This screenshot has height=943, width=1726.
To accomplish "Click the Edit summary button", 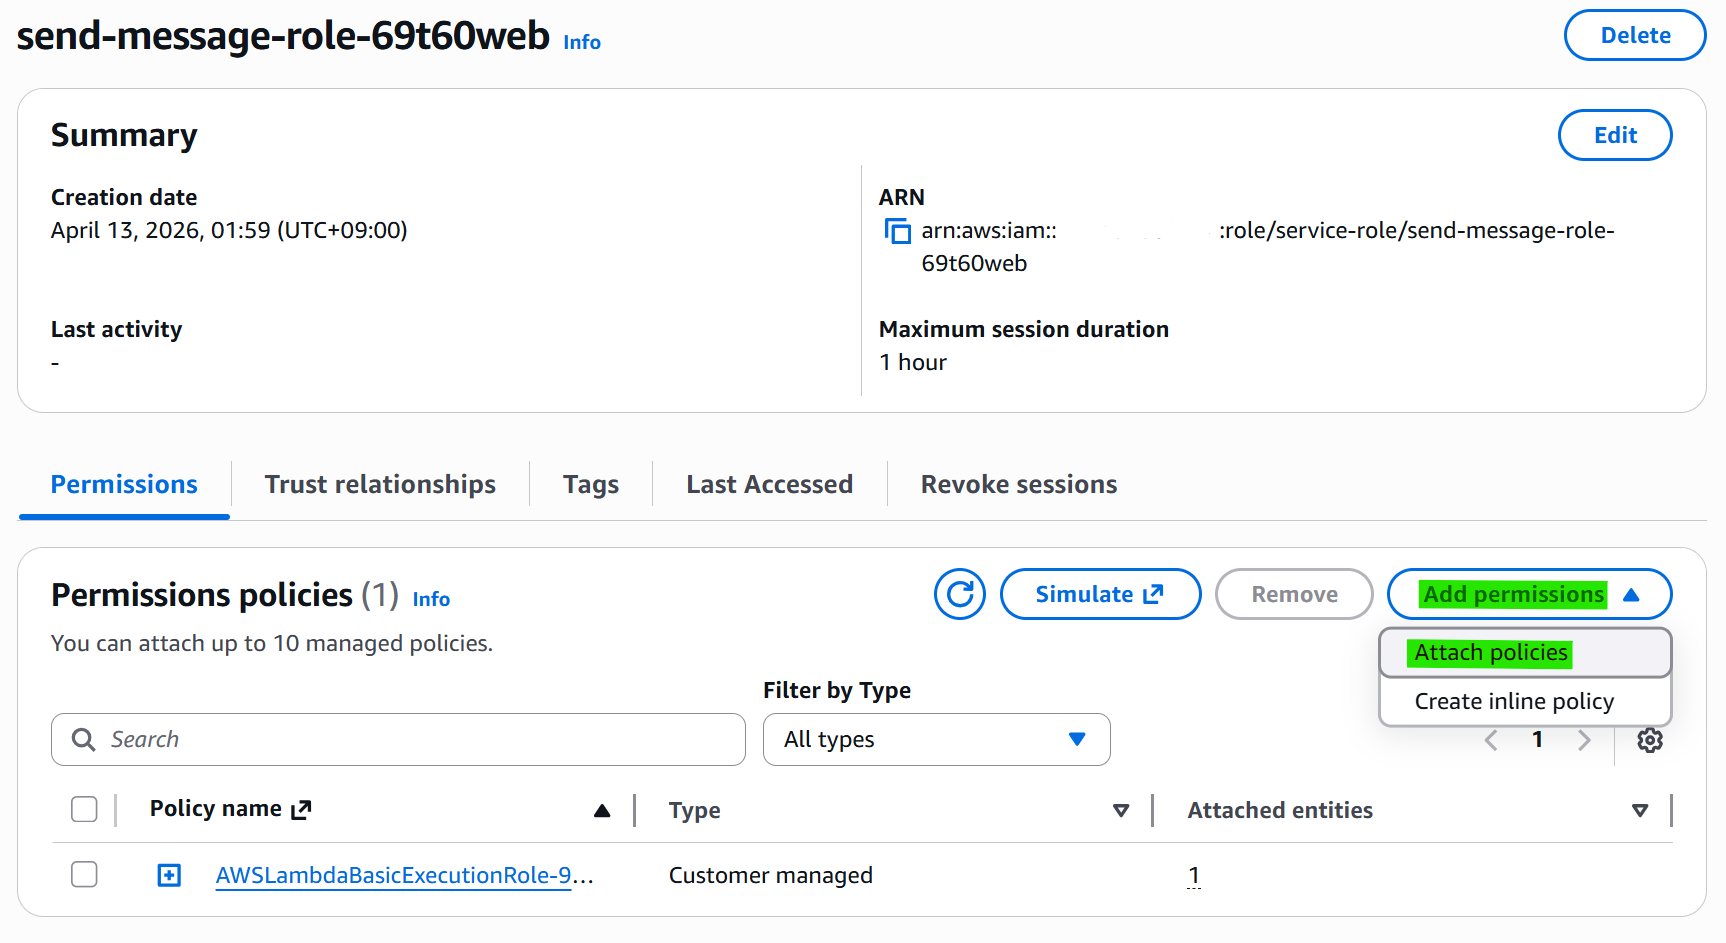I will [x=1615, y=135].
